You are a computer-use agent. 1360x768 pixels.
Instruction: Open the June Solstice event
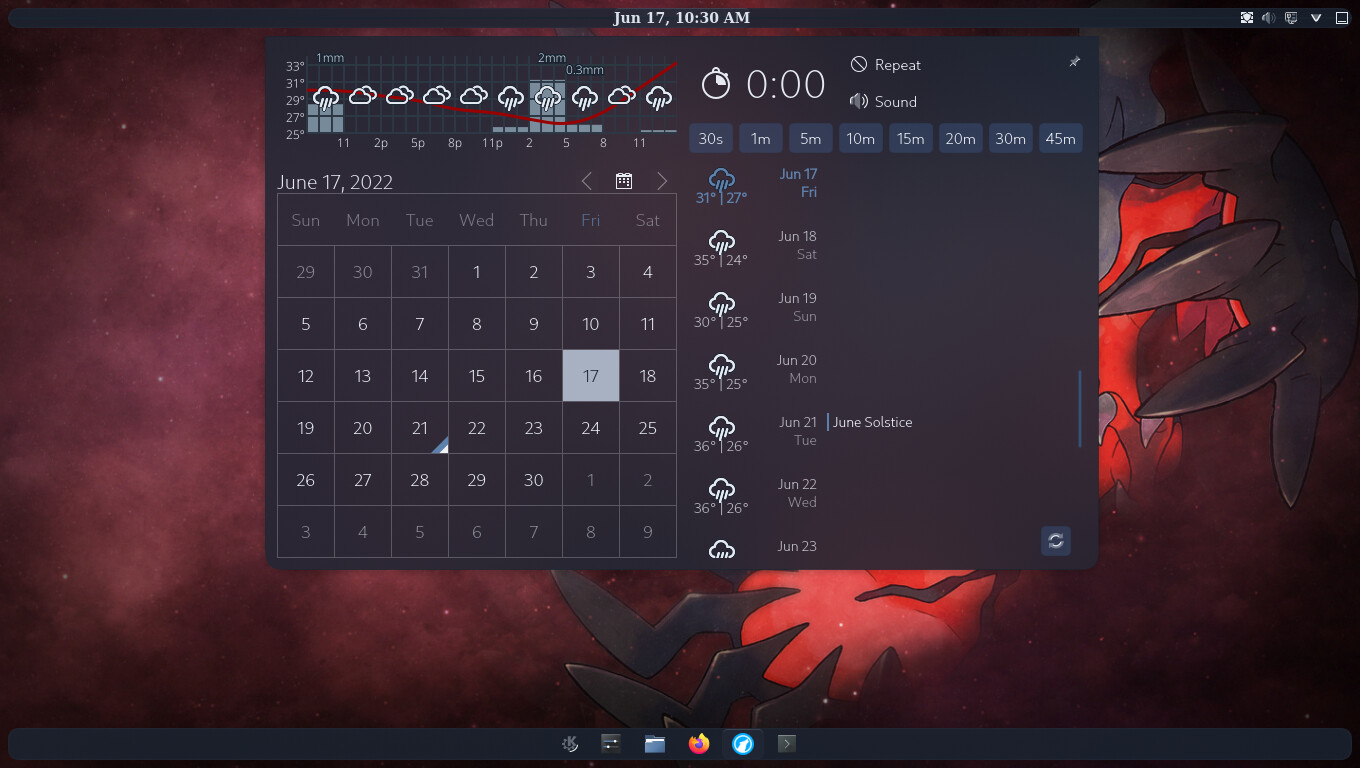(872, 422)
